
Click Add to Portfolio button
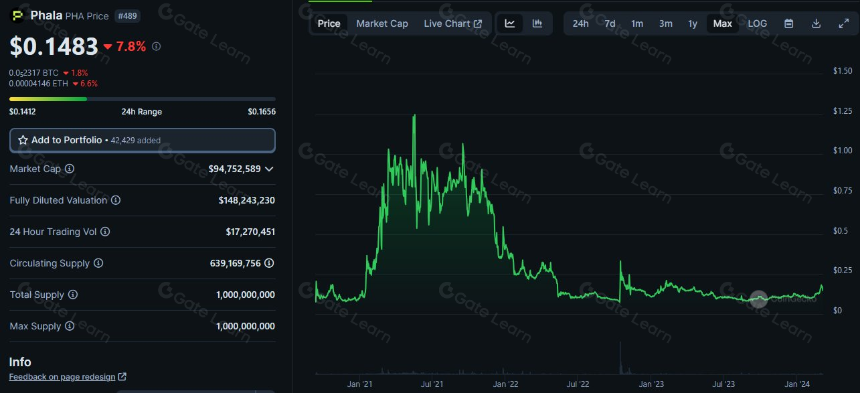pyautogui.click(x=143, y=140)
